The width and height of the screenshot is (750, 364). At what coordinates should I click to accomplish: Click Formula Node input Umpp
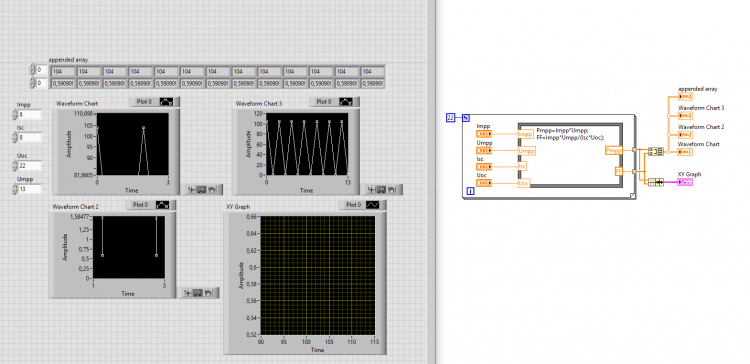527,151
